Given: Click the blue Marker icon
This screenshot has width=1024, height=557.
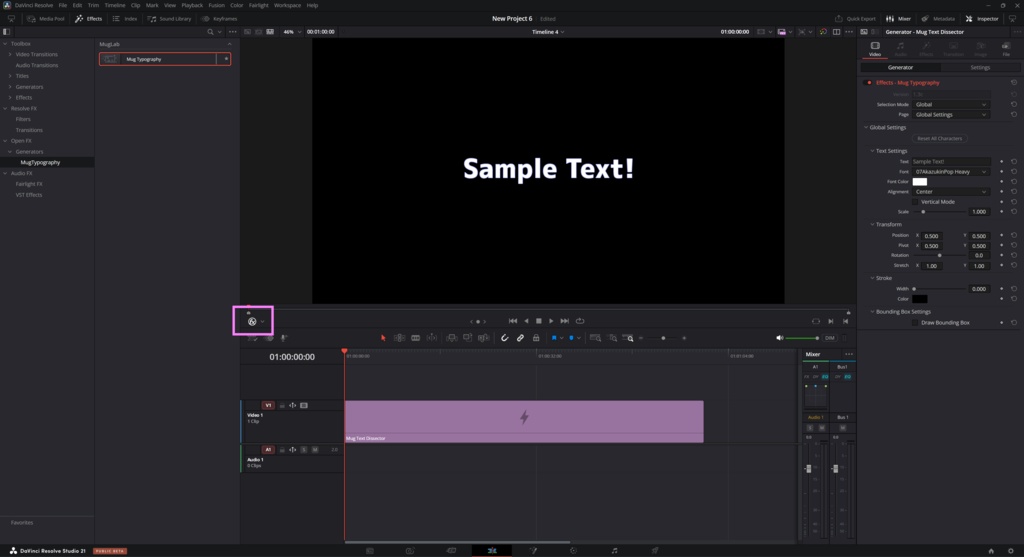Looking at the screenshot, I should [571, 338].
